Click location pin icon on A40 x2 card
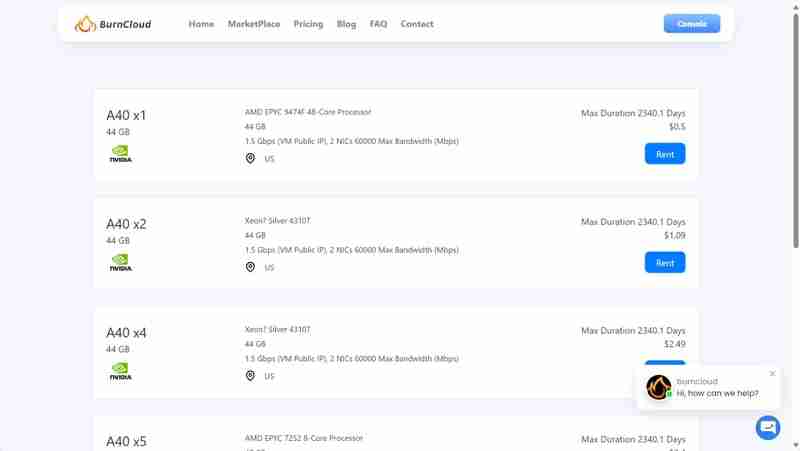The width and height of the screenshot is (800, 451). pyautogui.click(x=250, y=267)
